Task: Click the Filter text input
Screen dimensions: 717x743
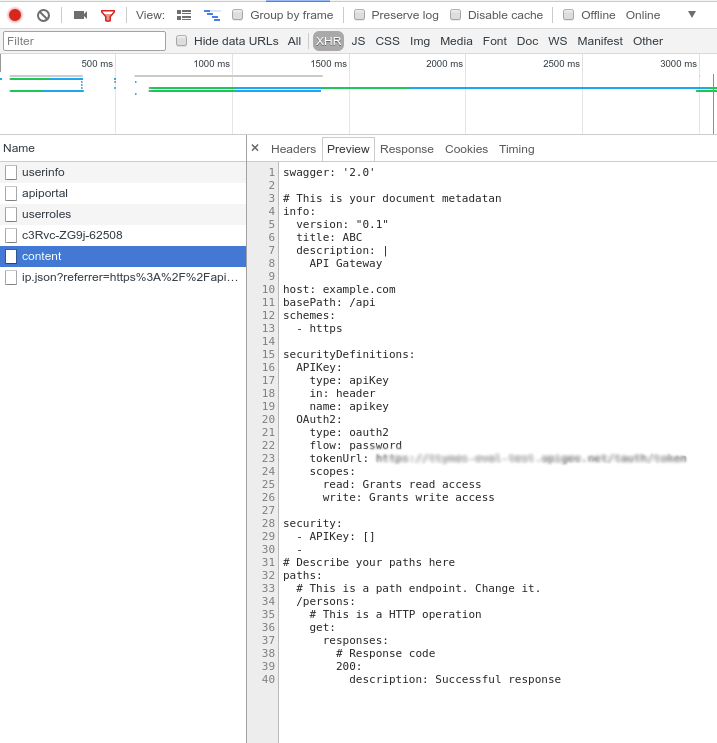Action: pos(84,41)
